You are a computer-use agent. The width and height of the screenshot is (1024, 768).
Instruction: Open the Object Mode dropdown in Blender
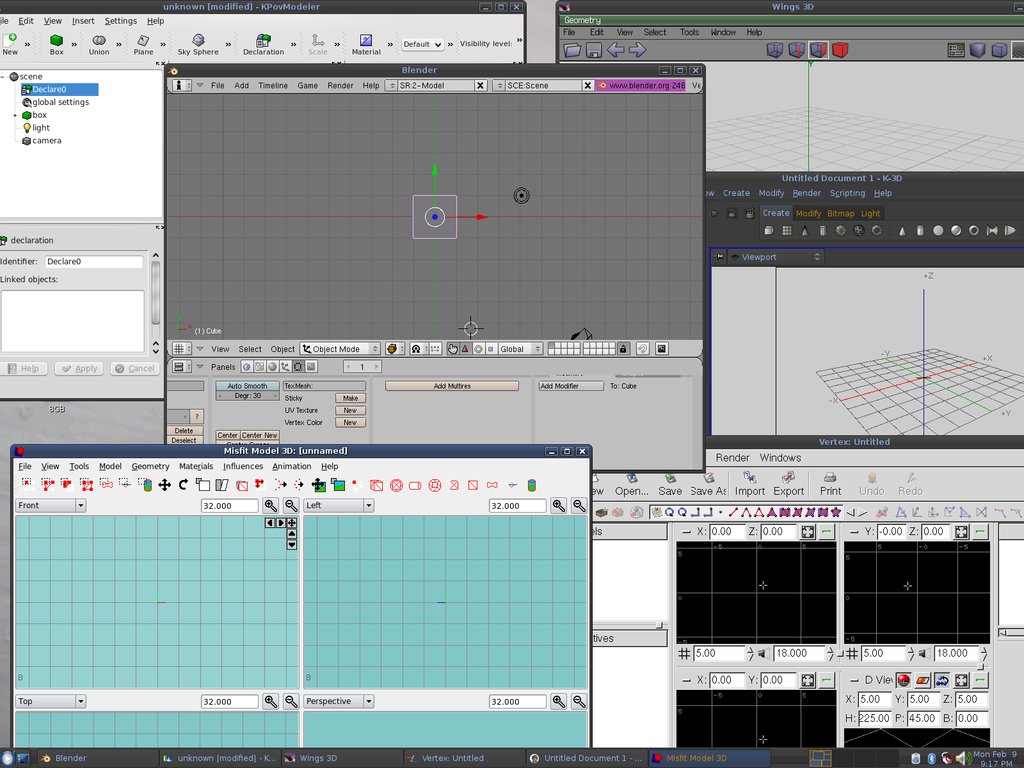(x=341, y=349)
